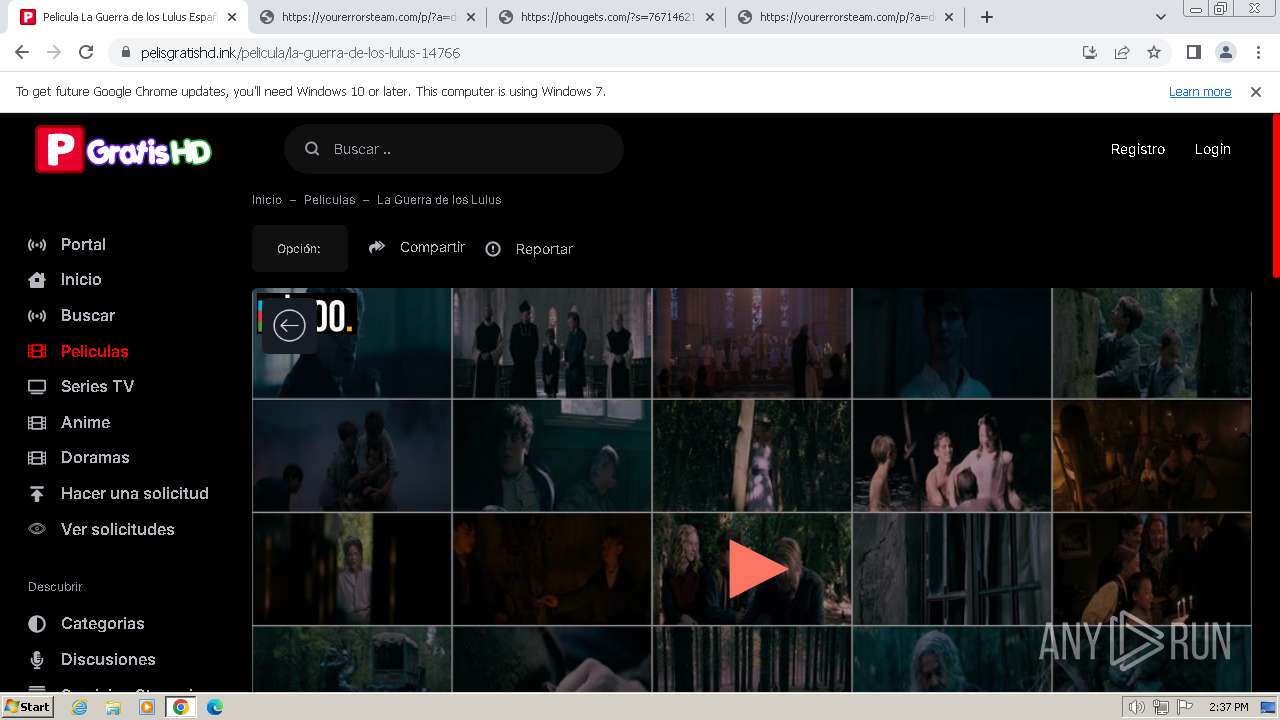Image resolution: width=1280 pixels, height=720 pixels.
Task: Click the Reportar exclamation icon
Action: [x=493, y=249]
